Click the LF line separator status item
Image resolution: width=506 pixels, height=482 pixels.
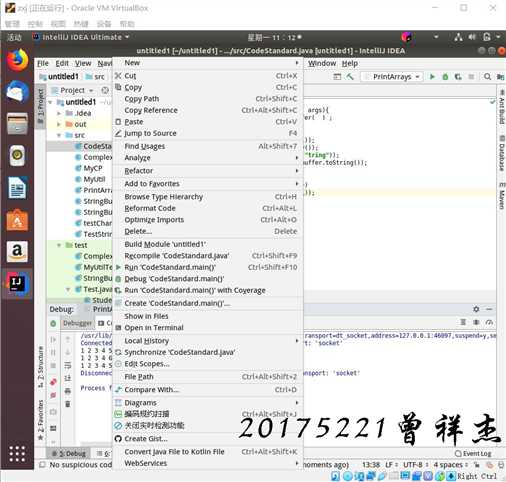click(x=391, y=465)
